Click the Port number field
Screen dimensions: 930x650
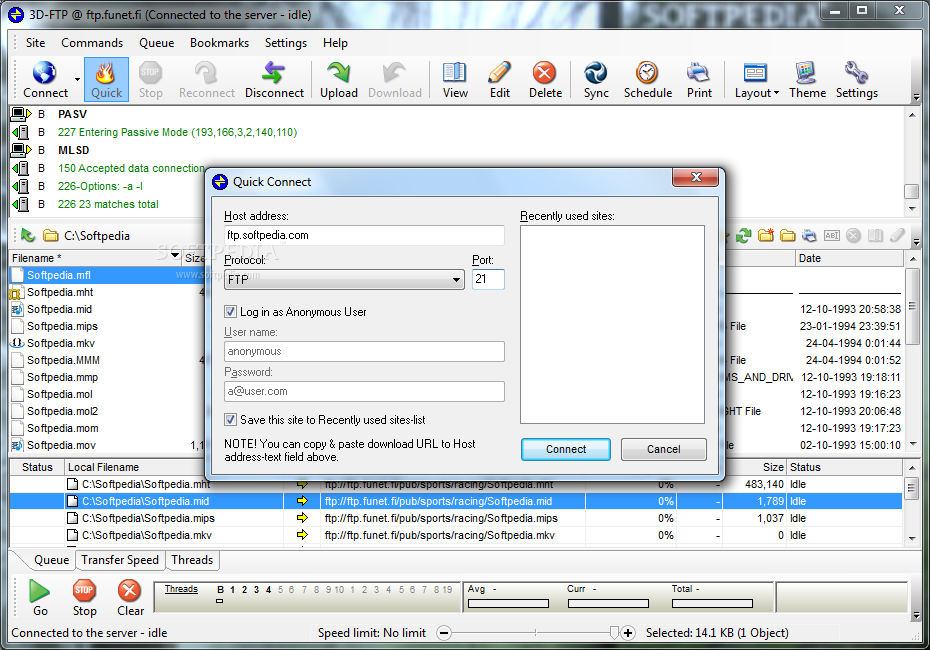488,279
